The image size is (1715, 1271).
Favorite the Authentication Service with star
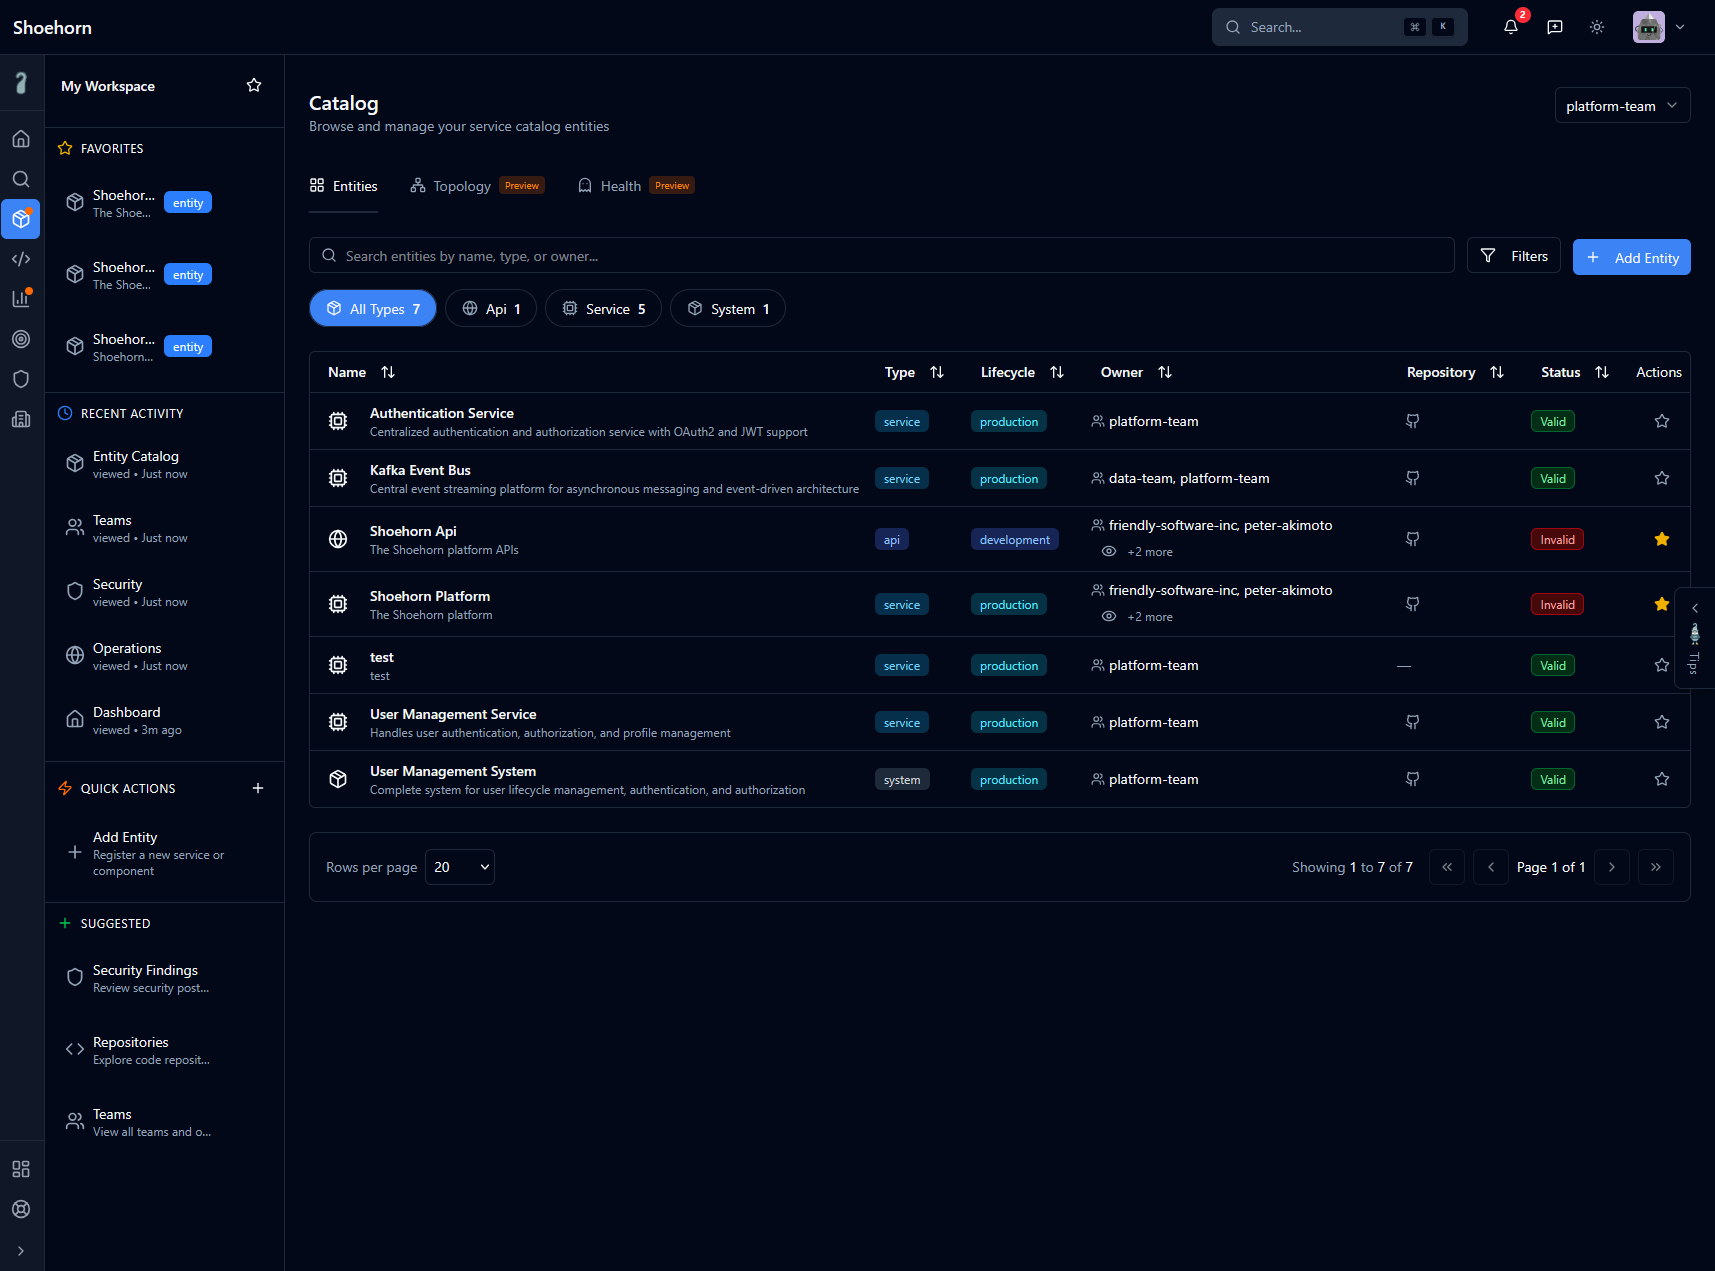(1661, 421)
